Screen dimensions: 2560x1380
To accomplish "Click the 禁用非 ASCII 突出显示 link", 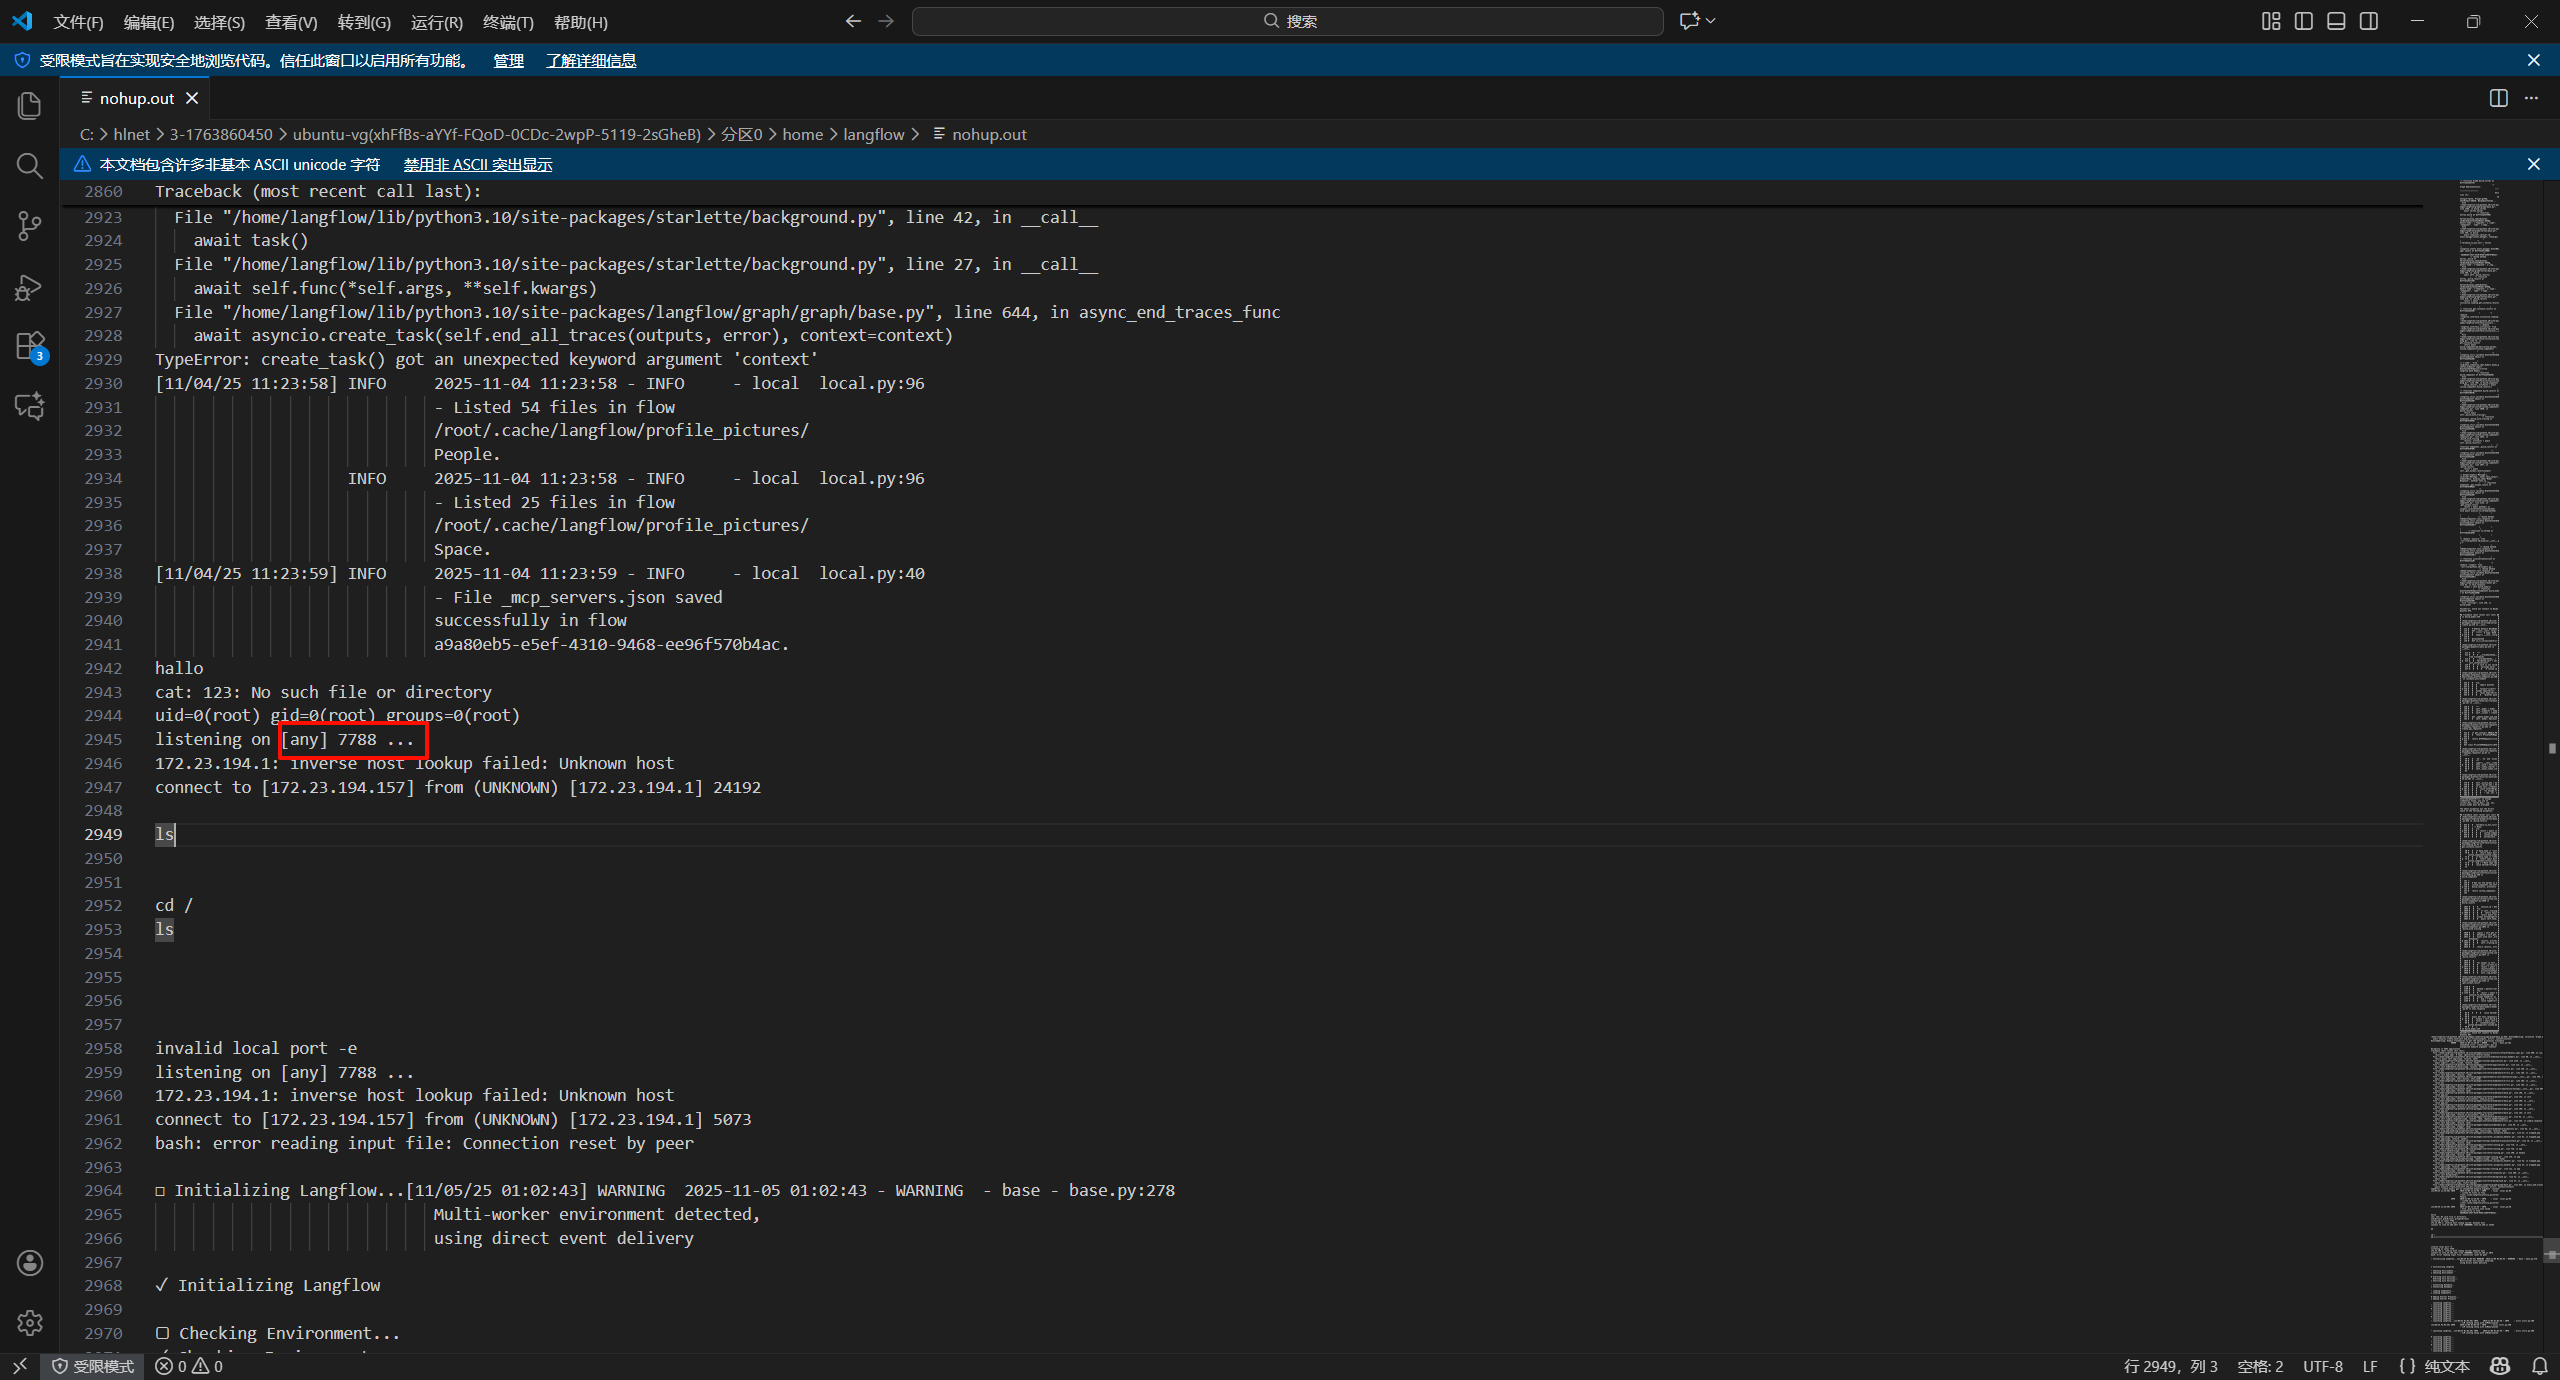I will (x=477, y=164).
